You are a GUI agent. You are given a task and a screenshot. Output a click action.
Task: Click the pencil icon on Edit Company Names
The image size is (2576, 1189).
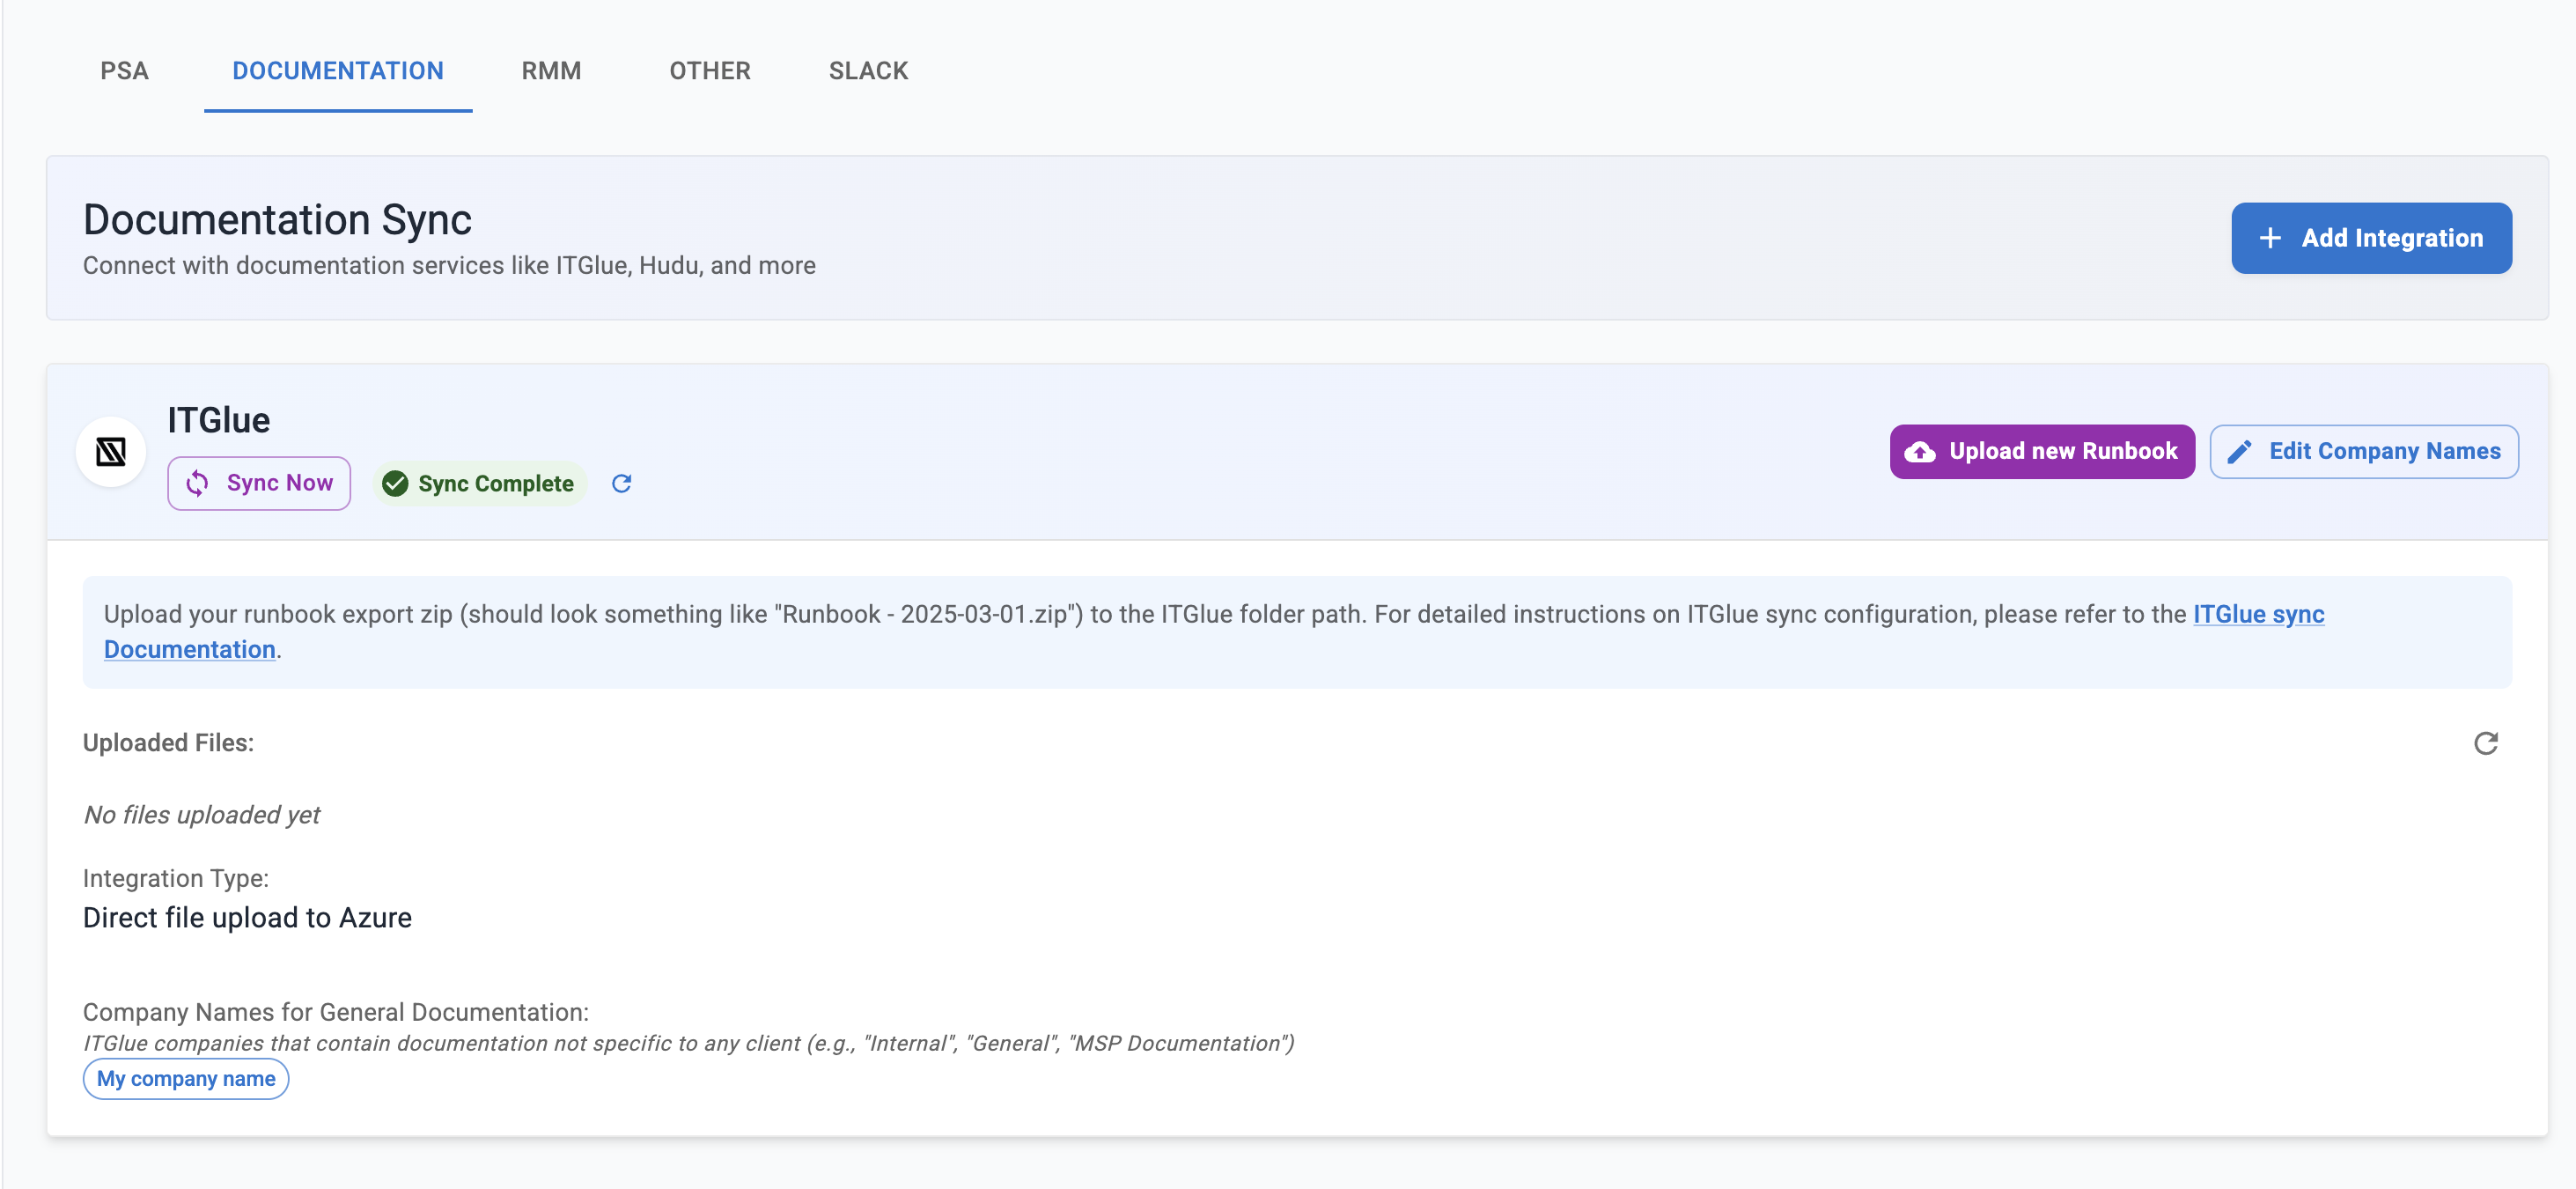[2239, 452]
